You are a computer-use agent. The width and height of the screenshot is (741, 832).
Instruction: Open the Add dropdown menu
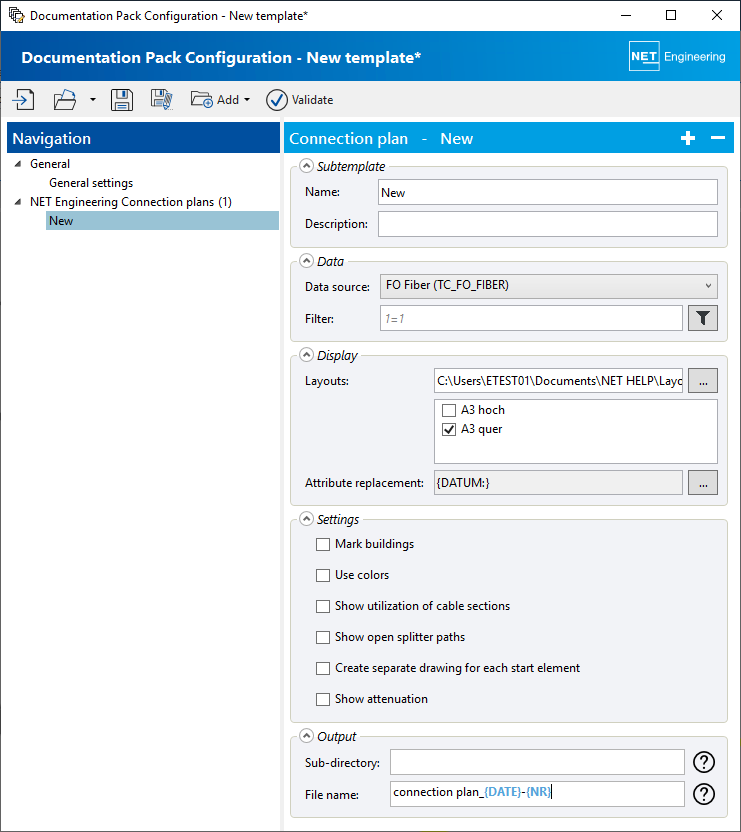220,100
